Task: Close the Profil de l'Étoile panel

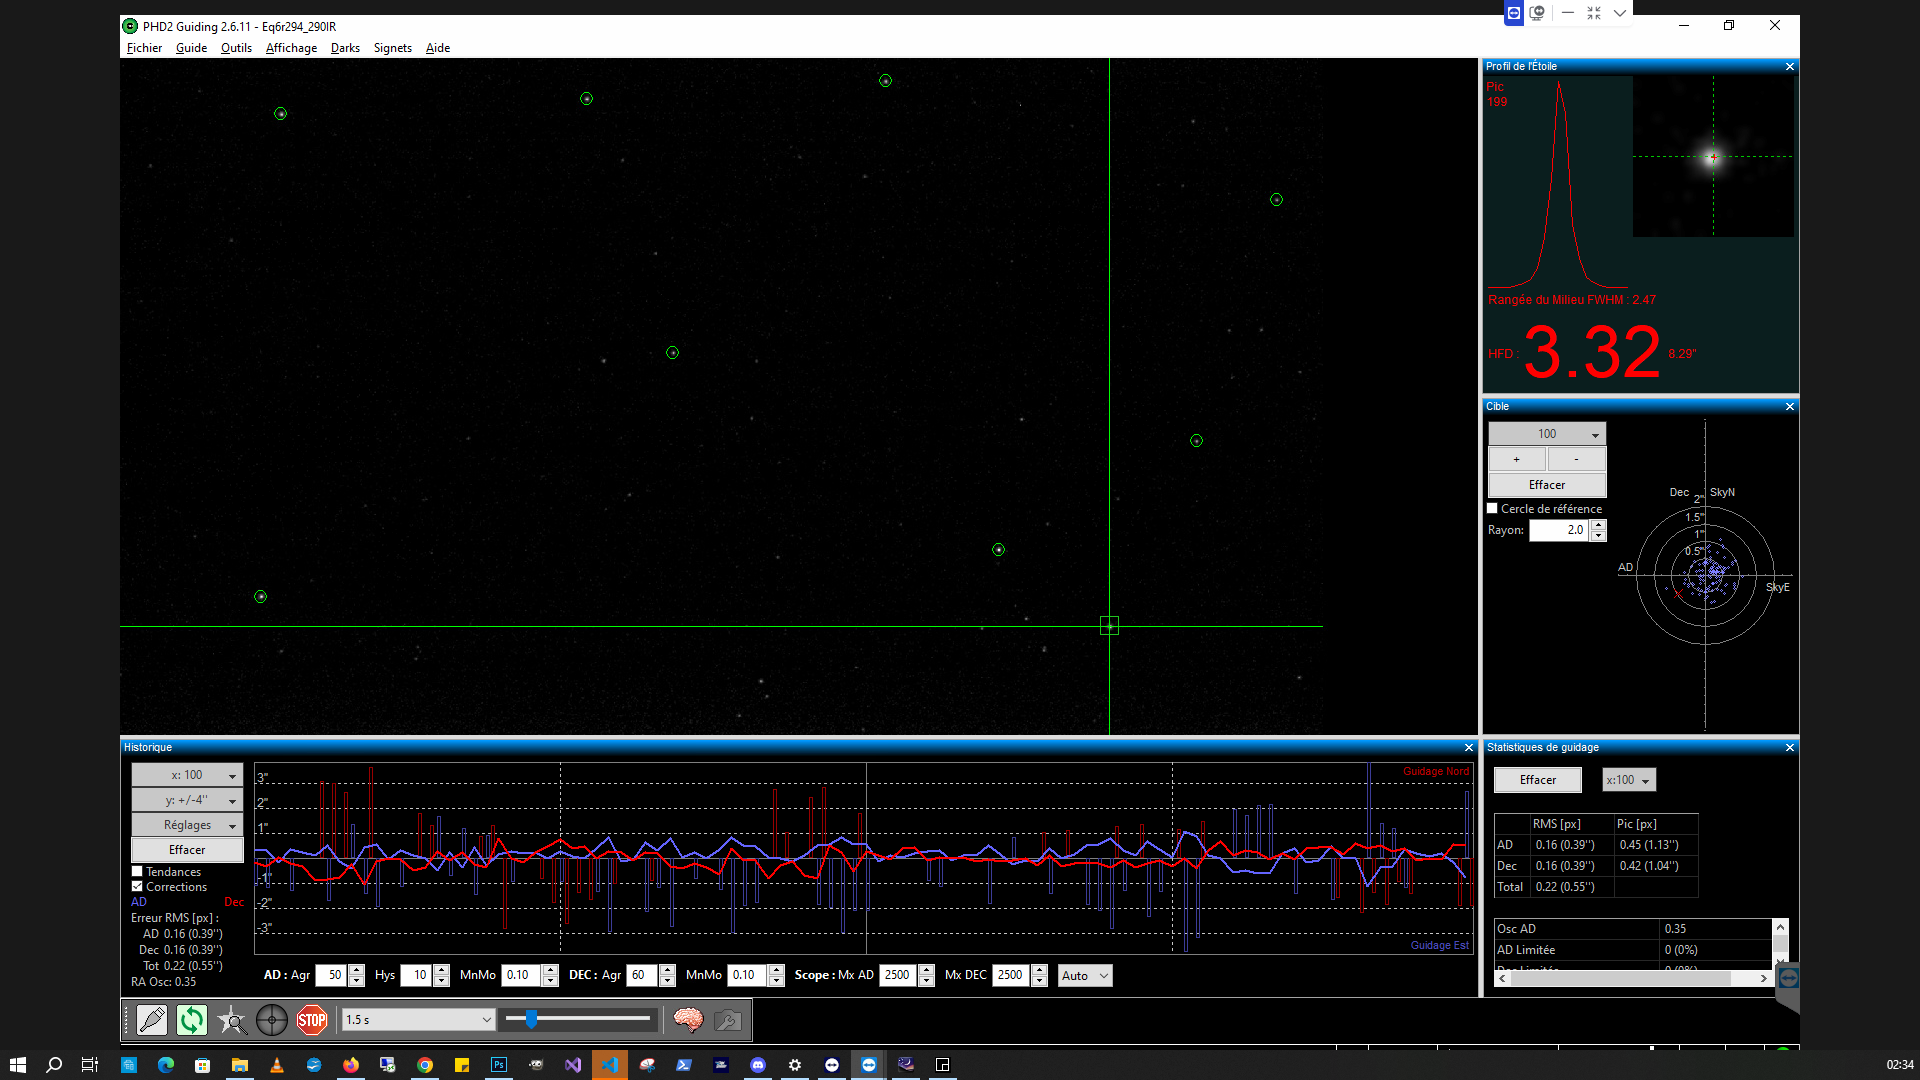Action: (x=1790, y=67)
